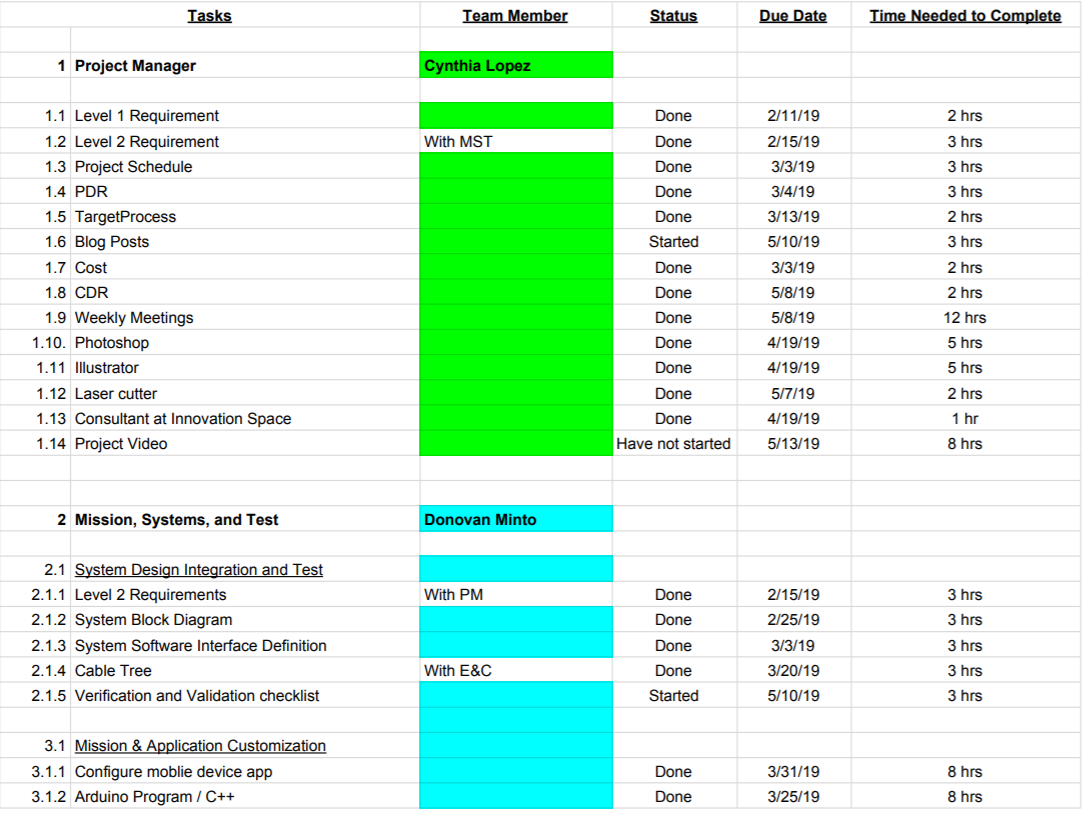Select the 5/7/19 row's 2 hrs cell

point(964,394)
